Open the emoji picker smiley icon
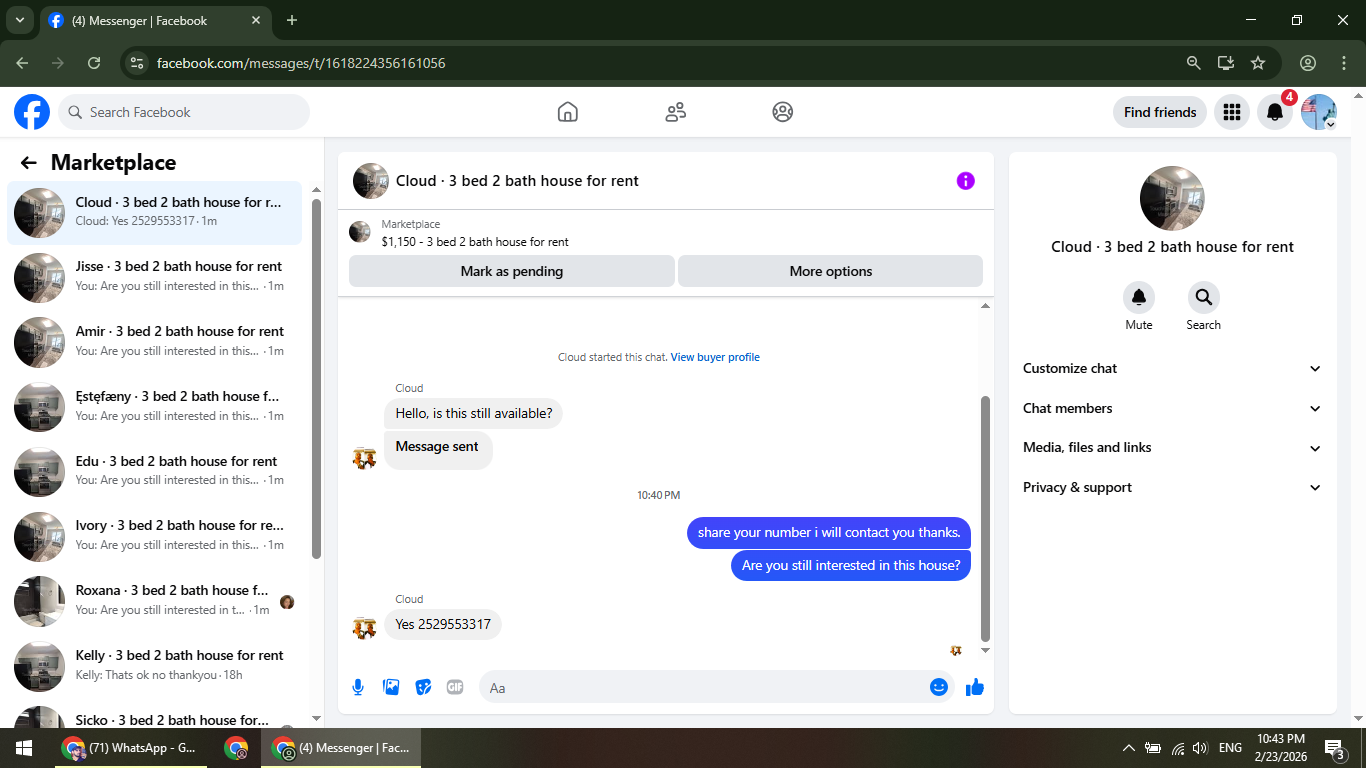This screenshot has width=1366, height=768. click(938, 687)
